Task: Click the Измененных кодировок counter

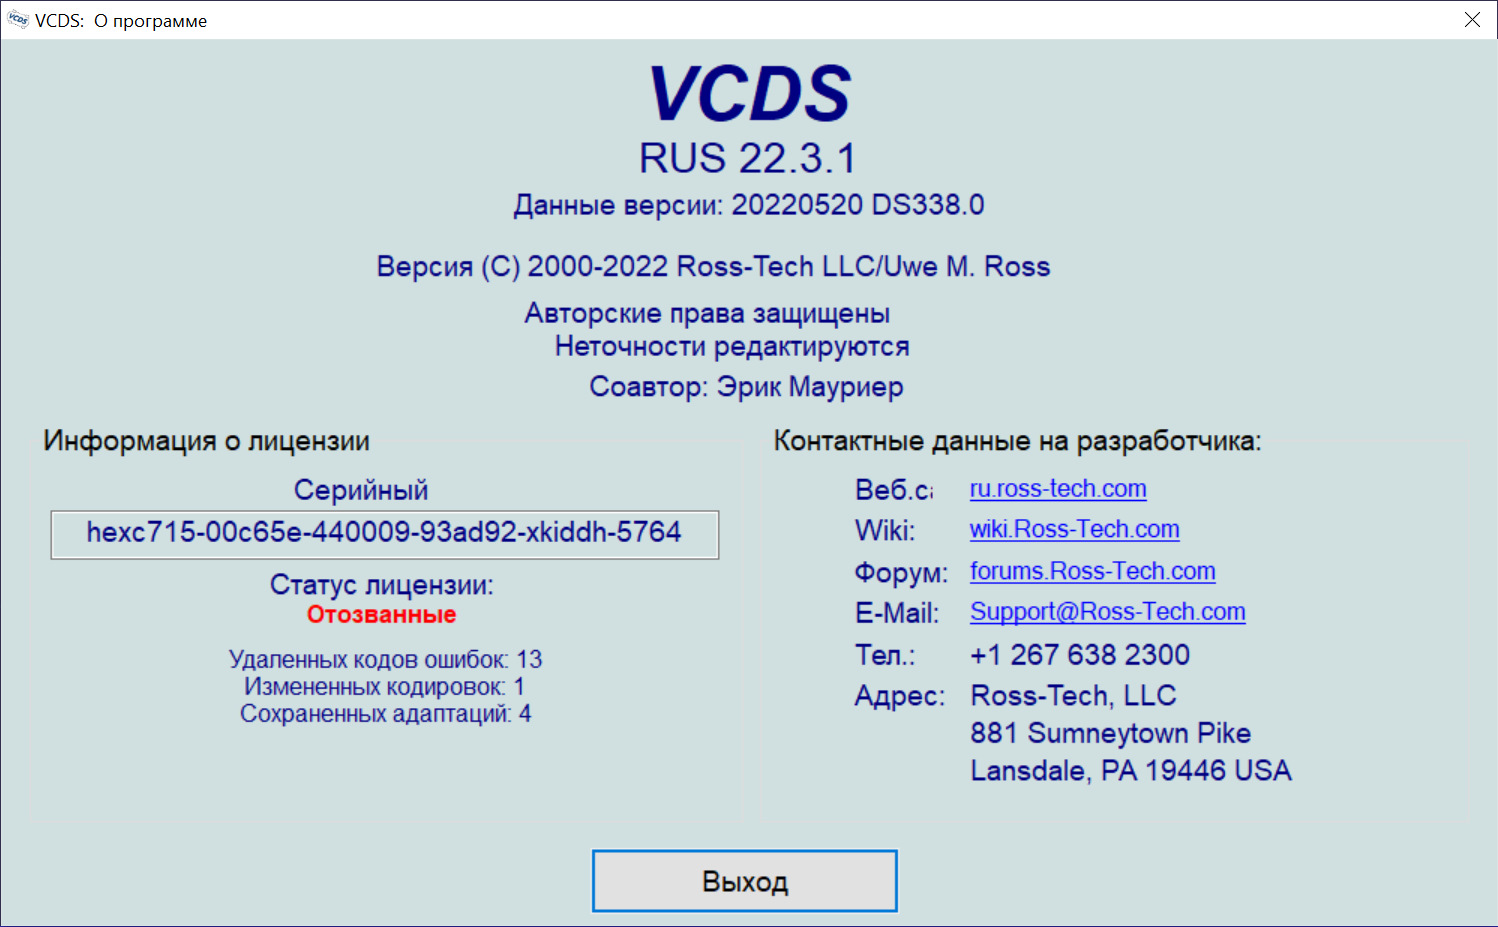Action: (x=384, y=687)
